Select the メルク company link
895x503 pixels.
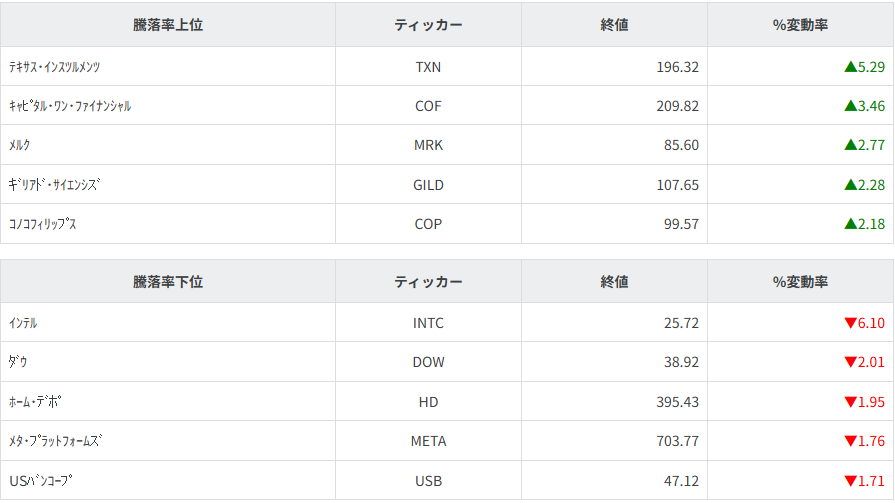pyautogui.click(x=19, y=145)
